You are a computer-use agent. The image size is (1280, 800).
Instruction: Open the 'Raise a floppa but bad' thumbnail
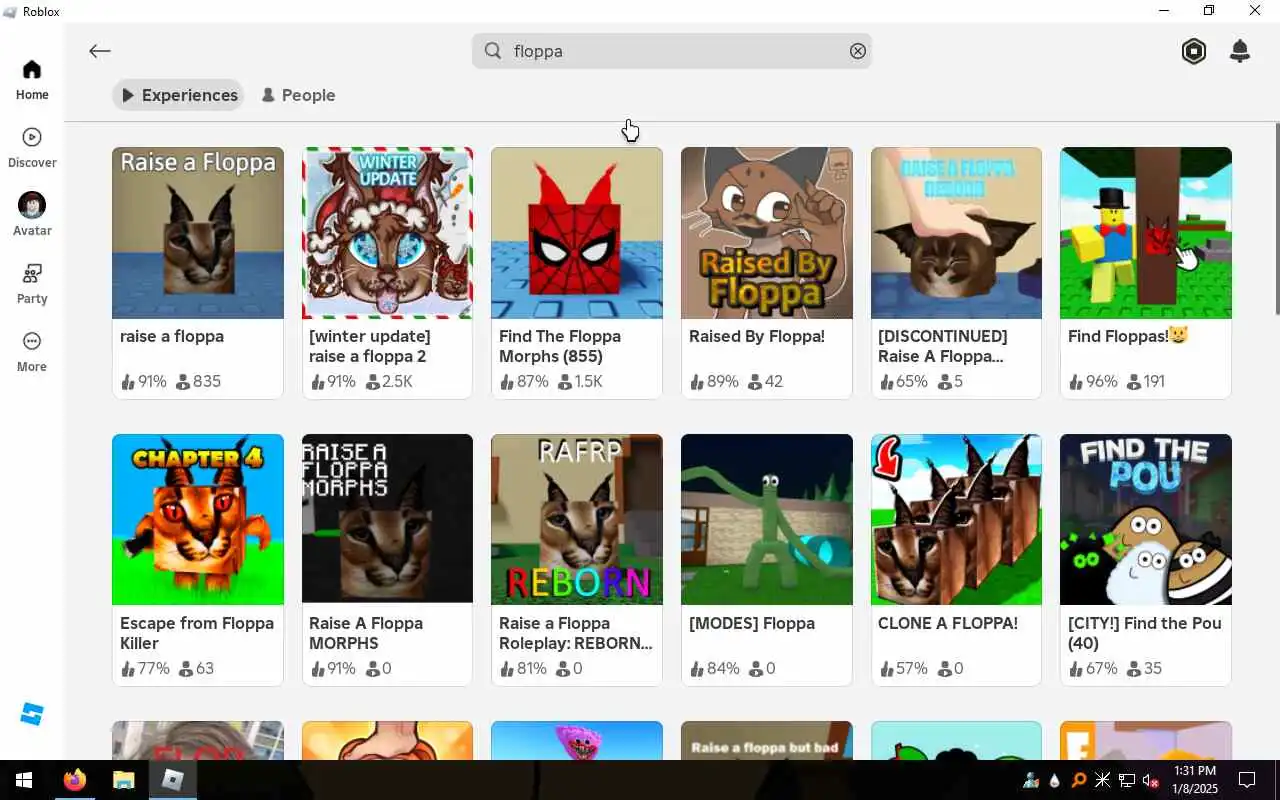(767, 740)
